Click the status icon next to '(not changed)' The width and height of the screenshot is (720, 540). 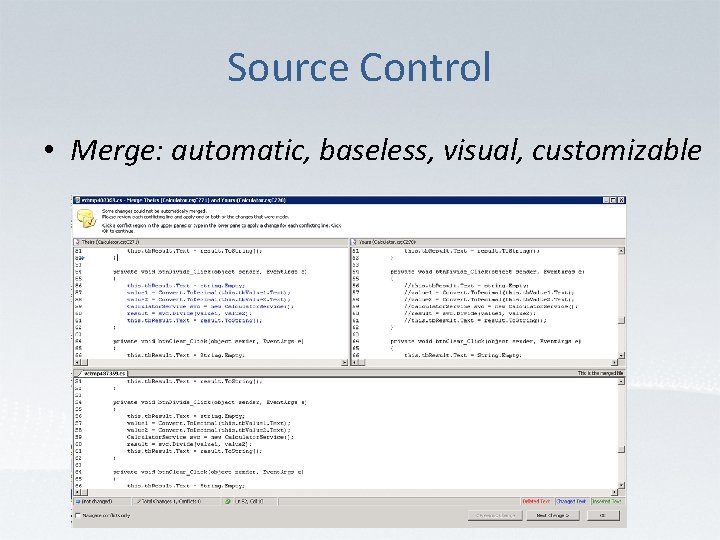(78, 501)
